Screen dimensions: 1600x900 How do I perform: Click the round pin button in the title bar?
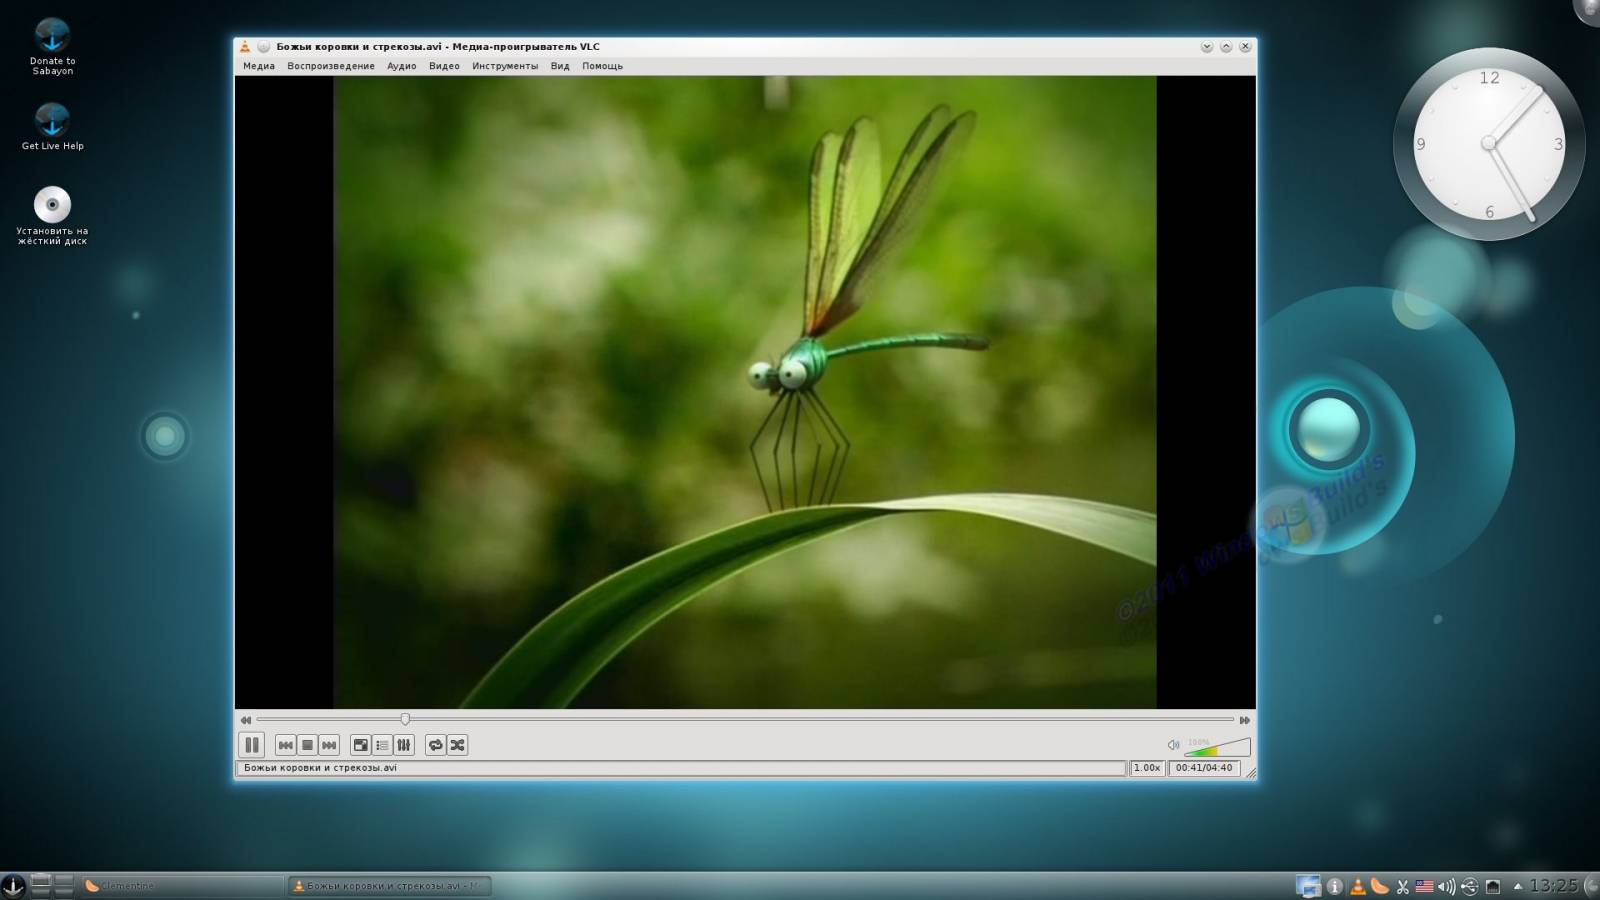[x=264, y=46]
